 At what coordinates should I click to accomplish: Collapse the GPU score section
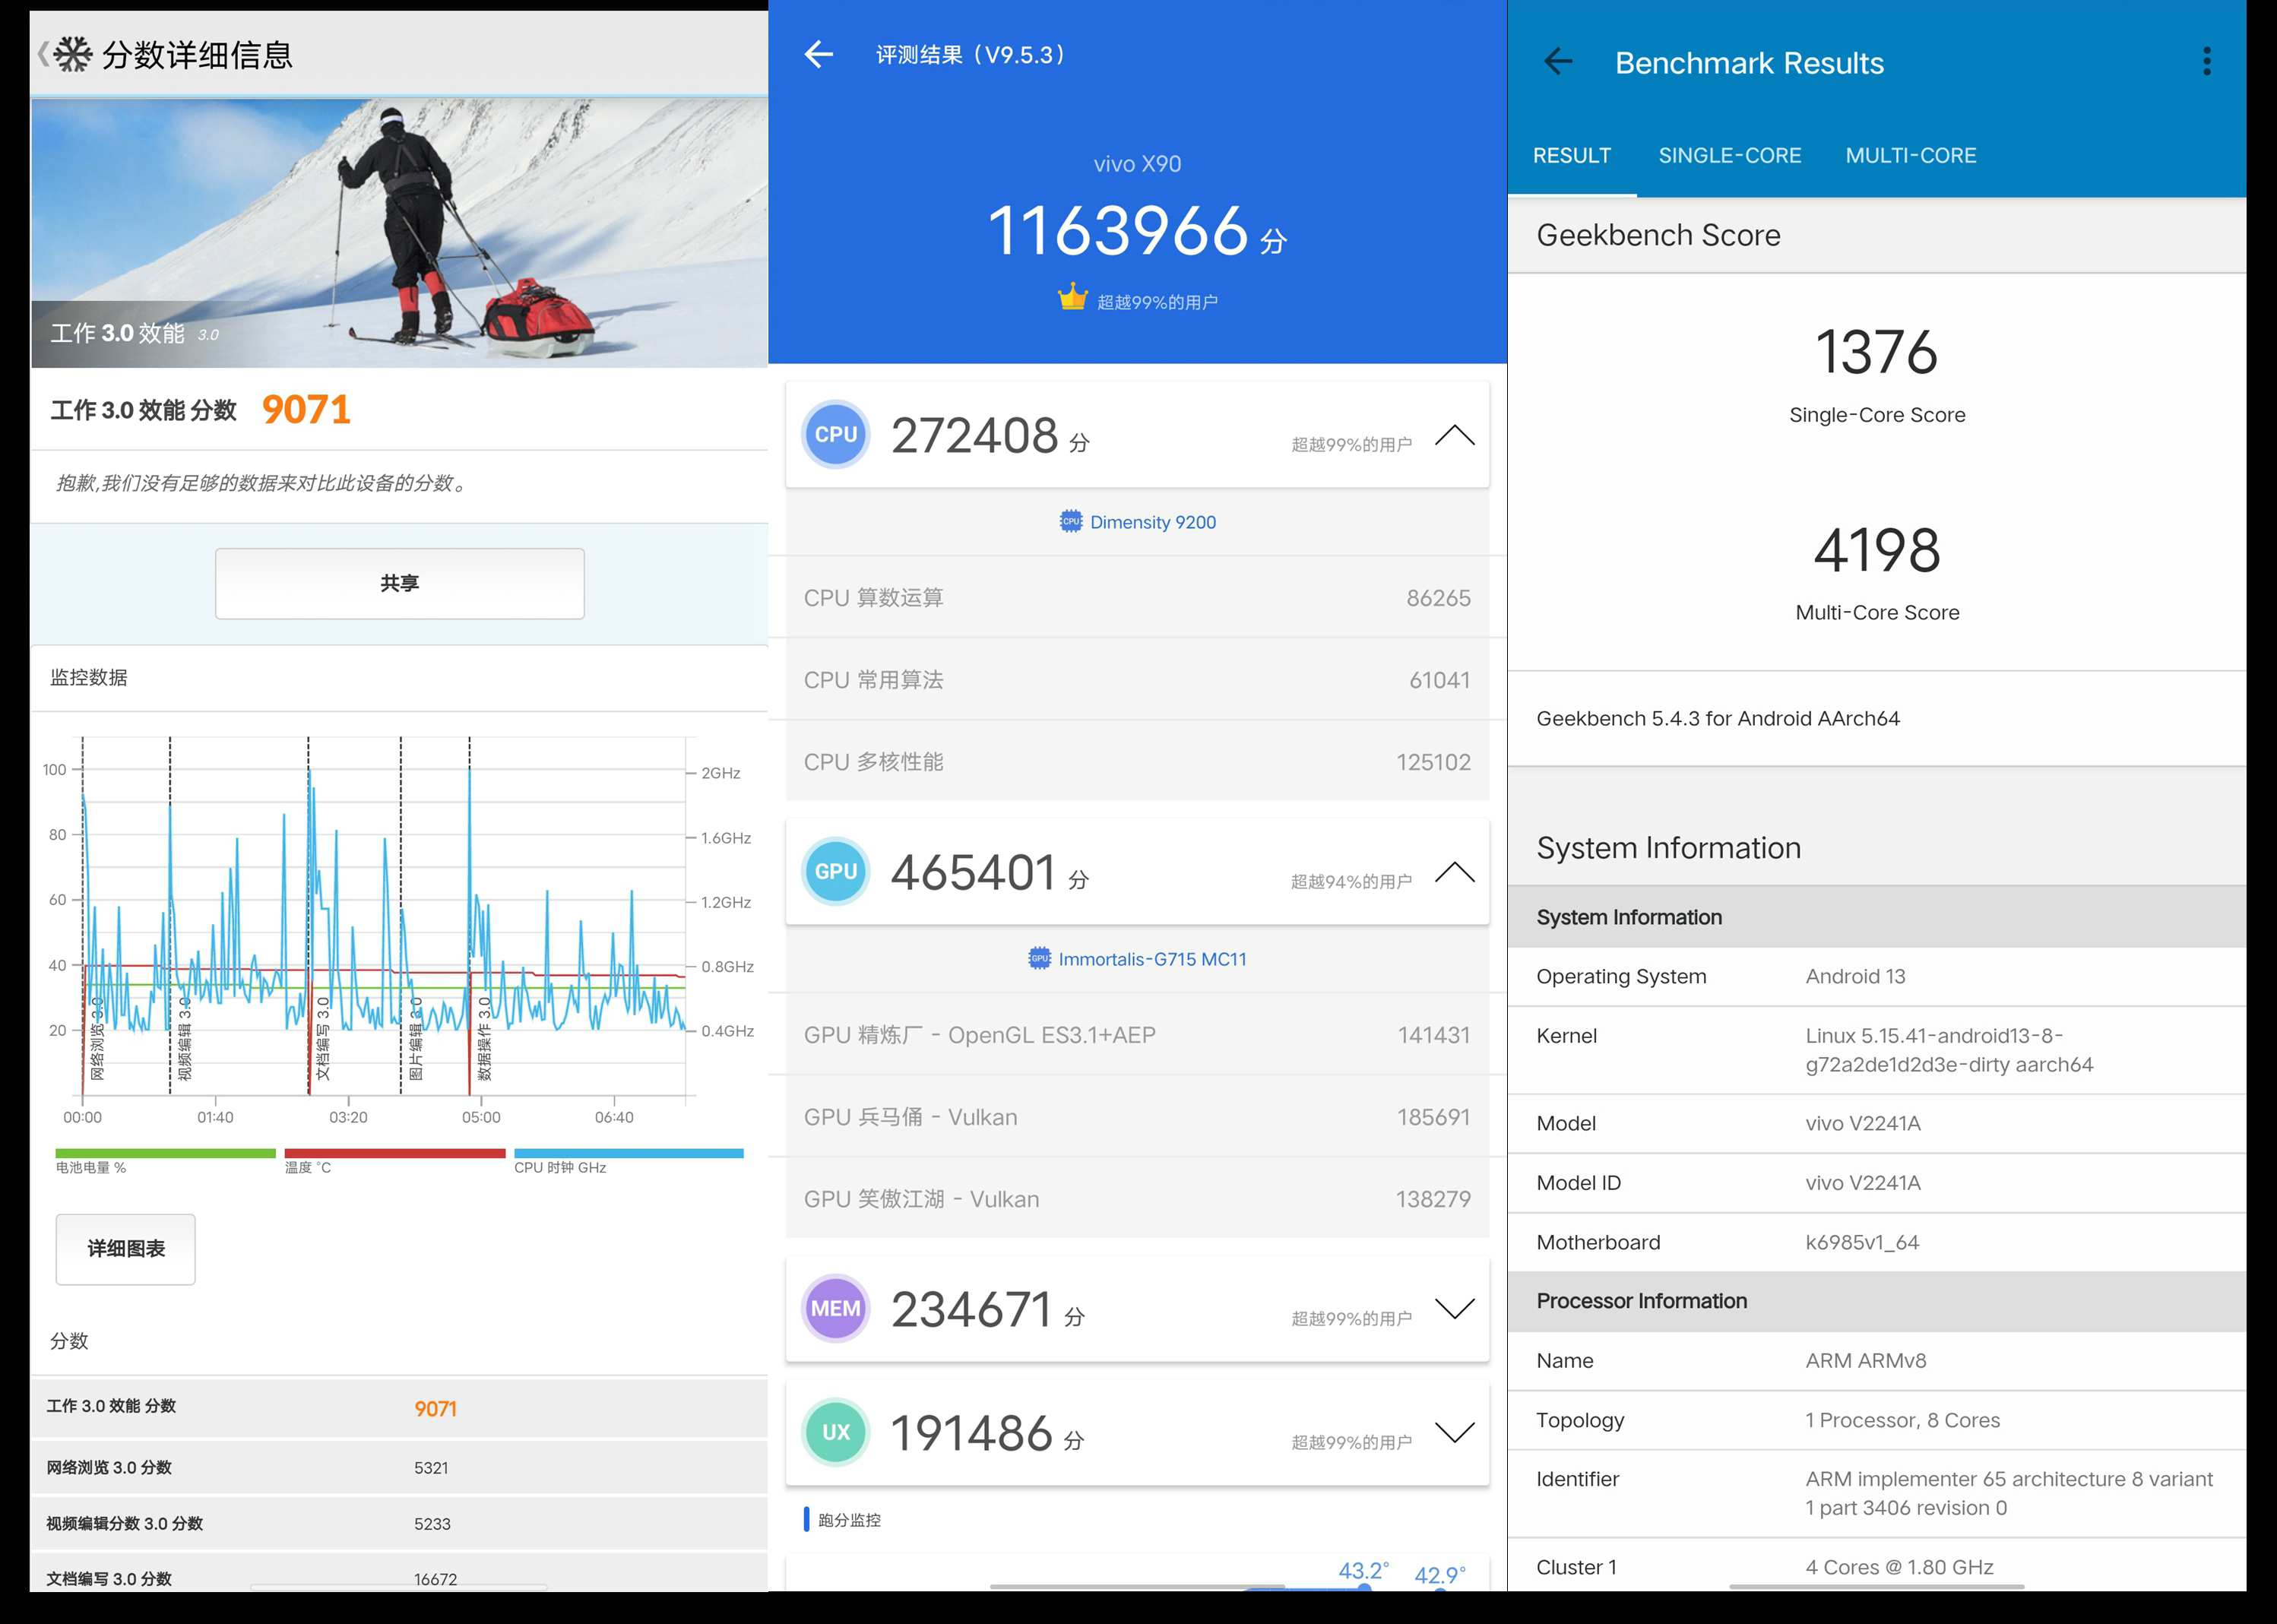1455,872
